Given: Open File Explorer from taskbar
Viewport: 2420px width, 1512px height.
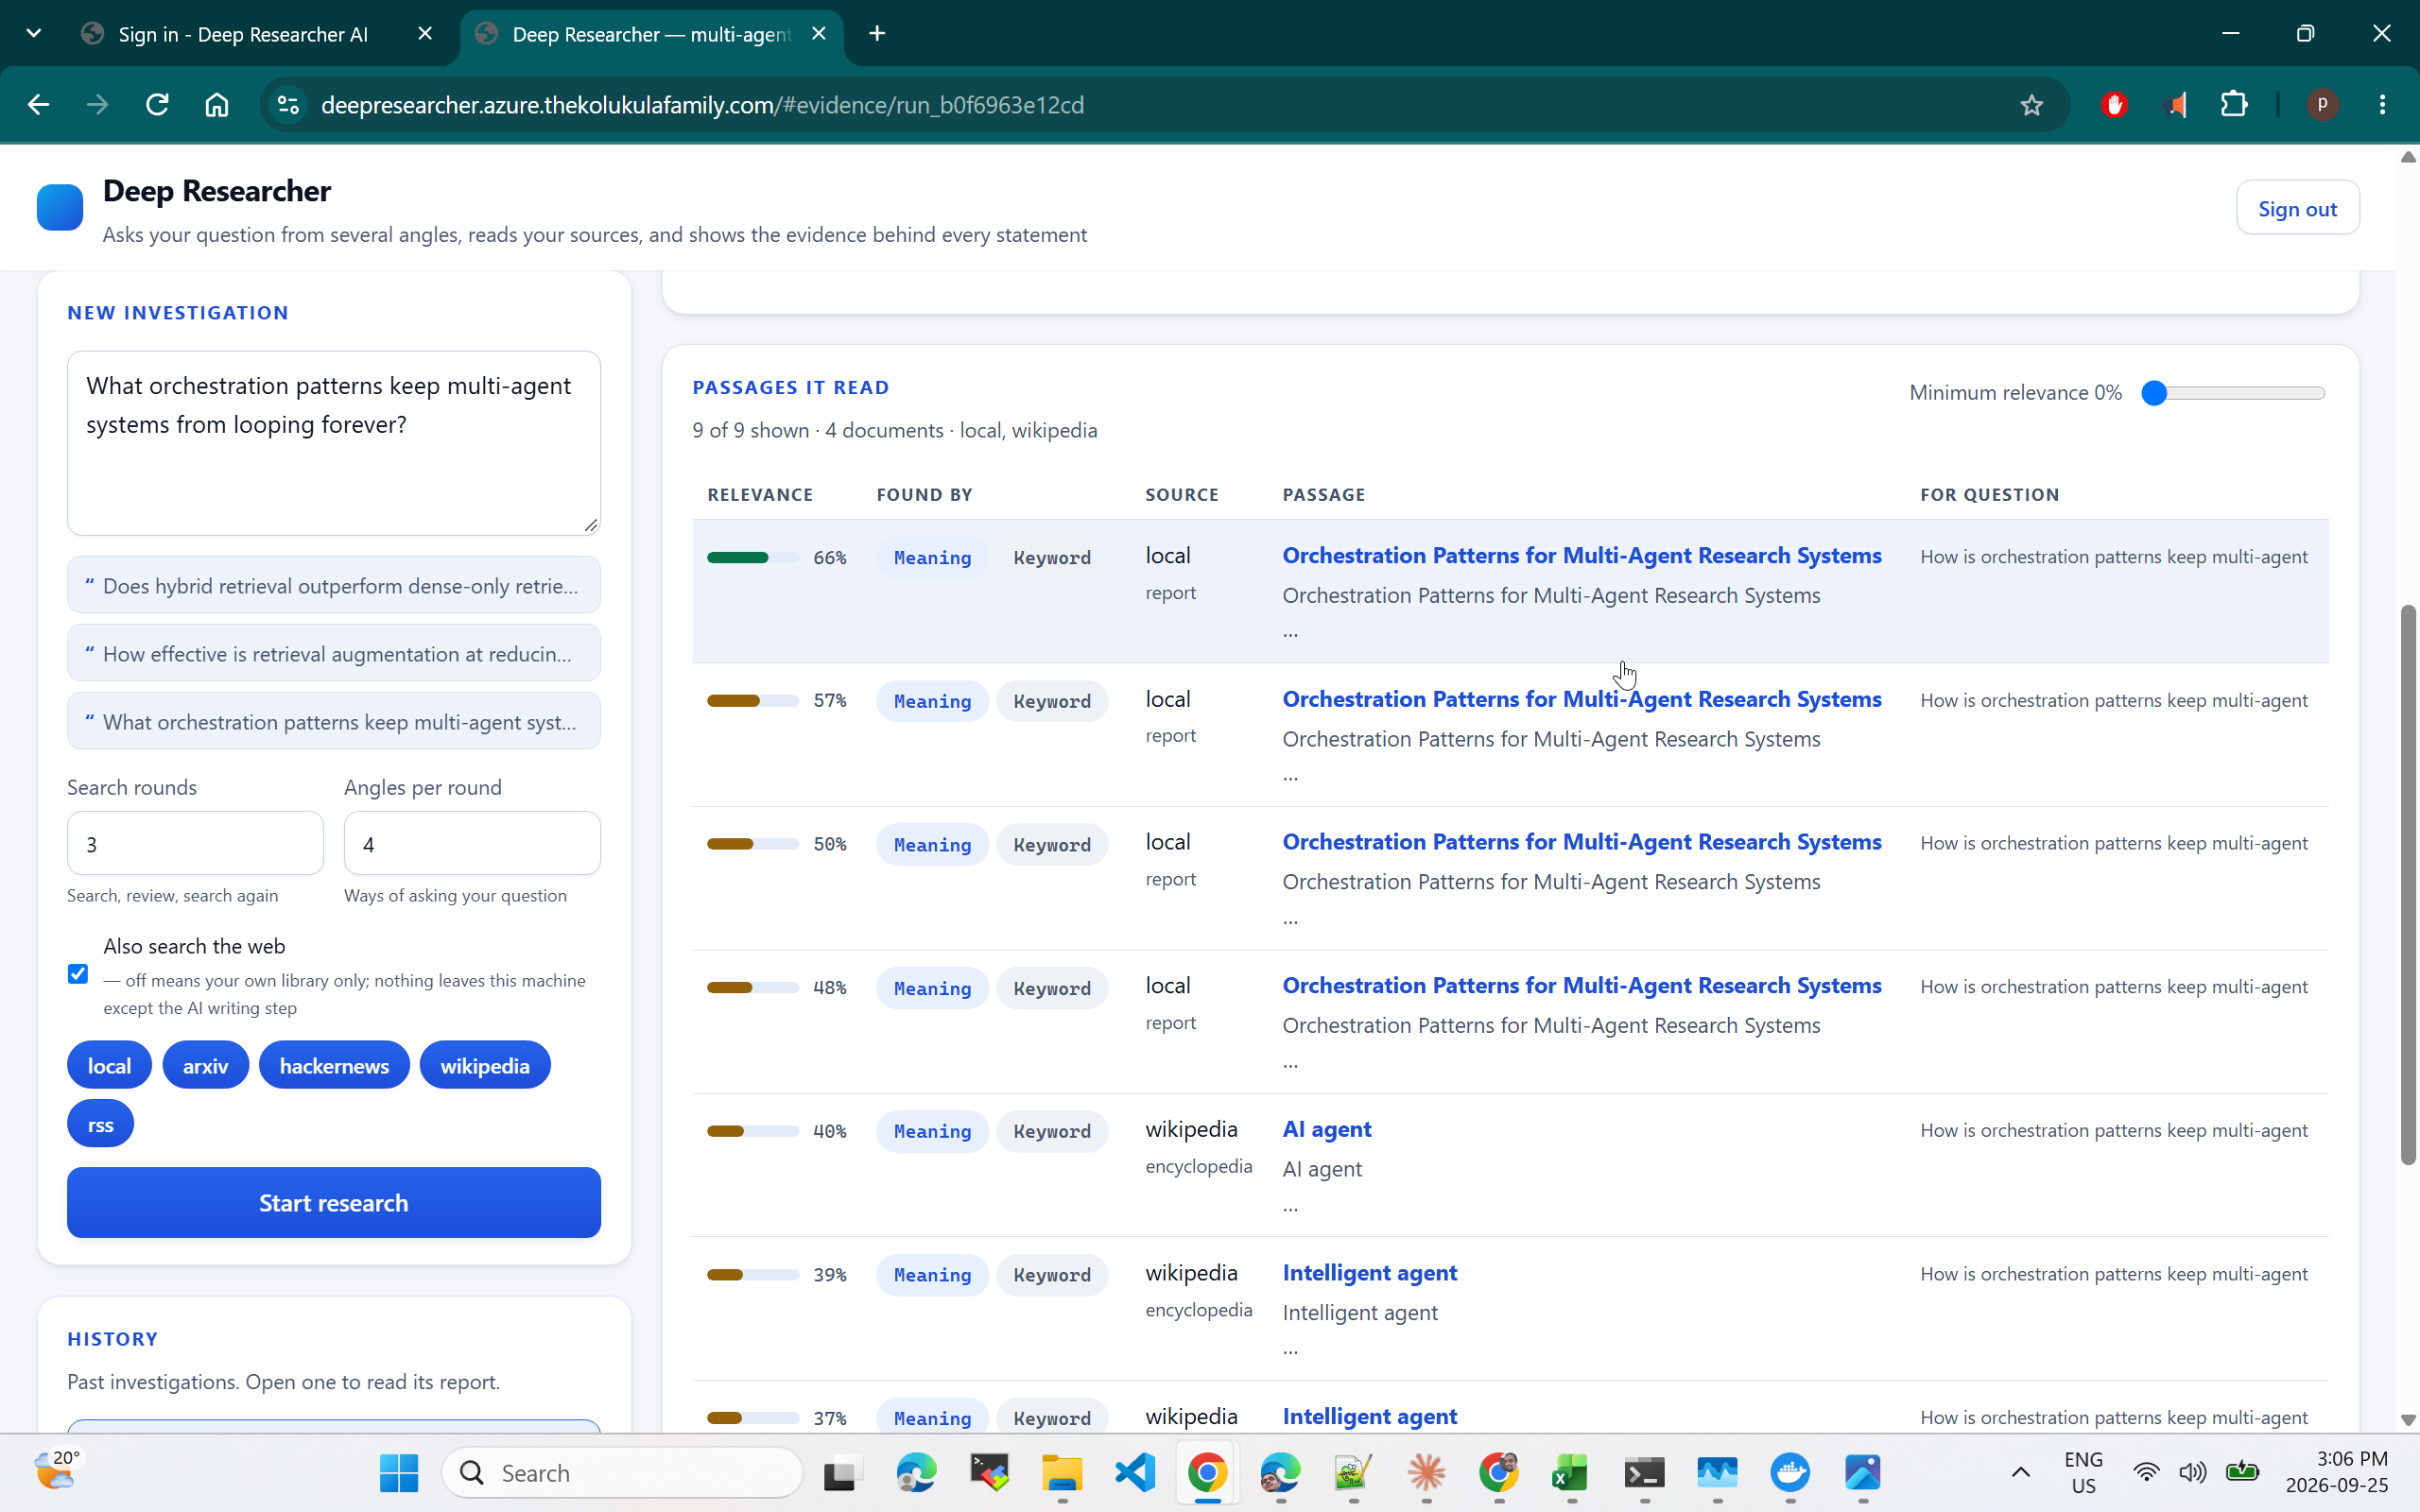Looking at the screenshot, I should pyautogui.click(x=1062, y=1472).
